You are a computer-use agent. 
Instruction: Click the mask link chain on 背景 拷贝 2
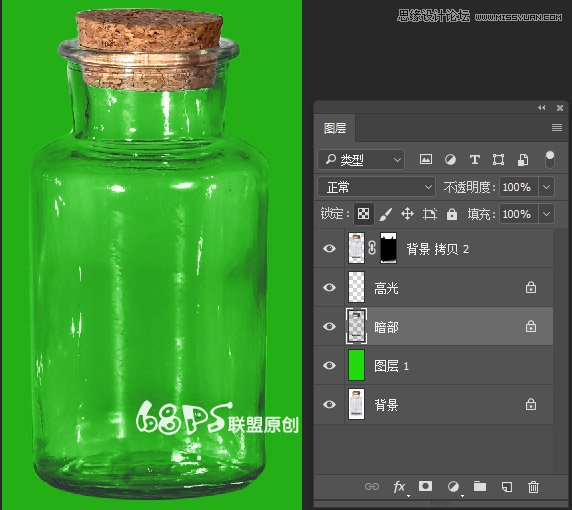pyautogui.click(x=372, y=248)
